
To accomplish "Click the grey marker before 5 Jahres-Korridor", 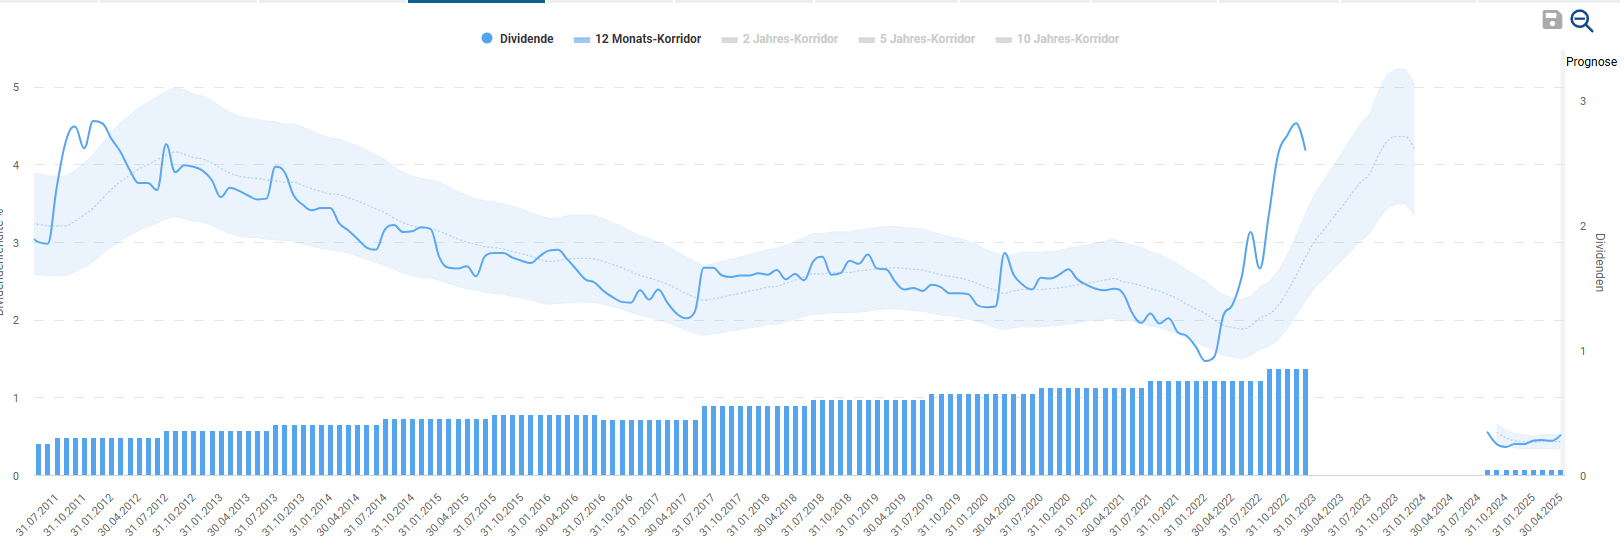I will click(867, 40).
